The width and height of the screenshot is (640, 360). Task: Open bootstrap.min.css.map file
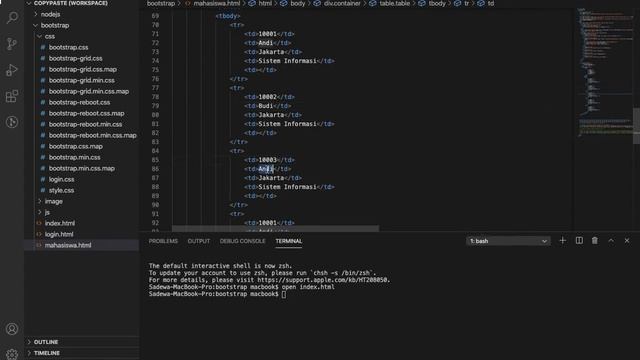click(x=82, y=169)
